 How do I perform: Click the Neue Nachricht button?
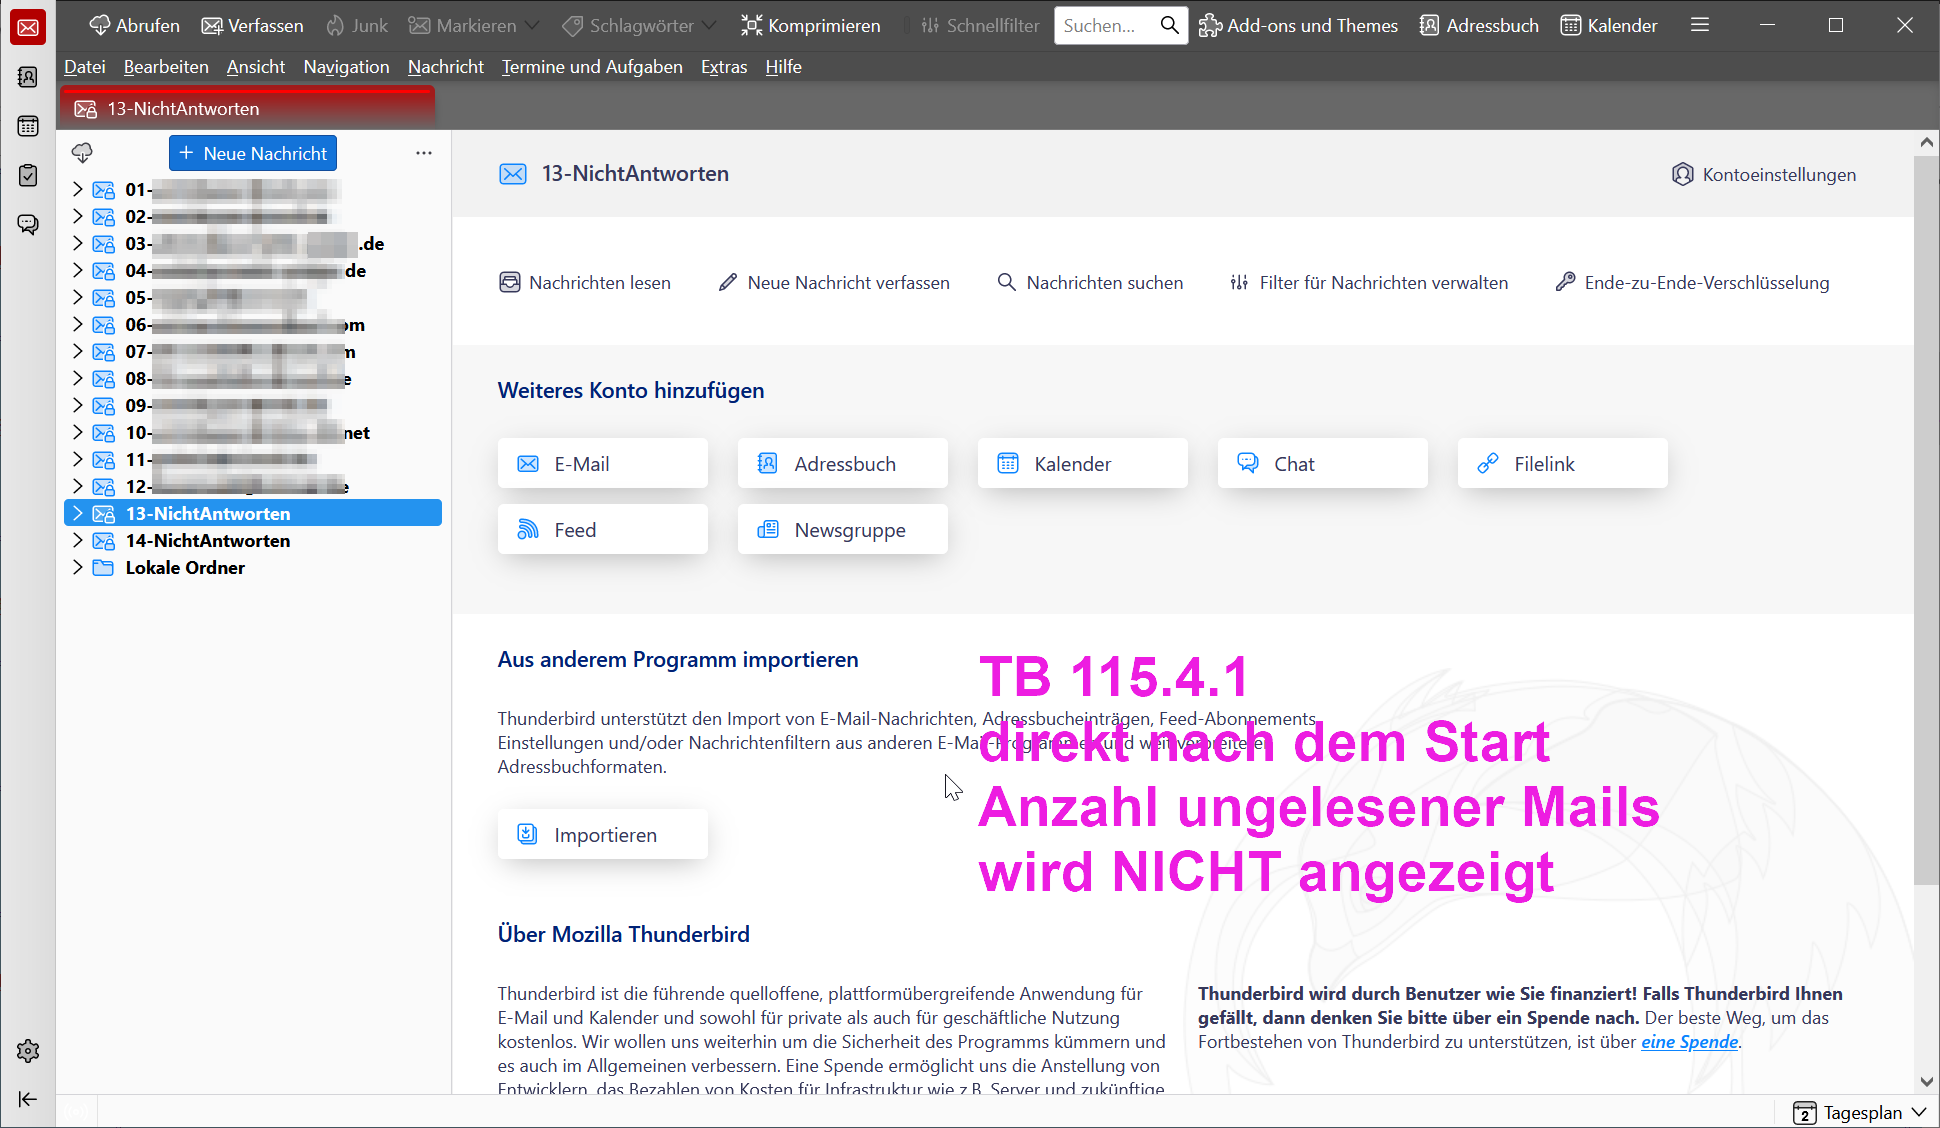(x=253, y=153)
